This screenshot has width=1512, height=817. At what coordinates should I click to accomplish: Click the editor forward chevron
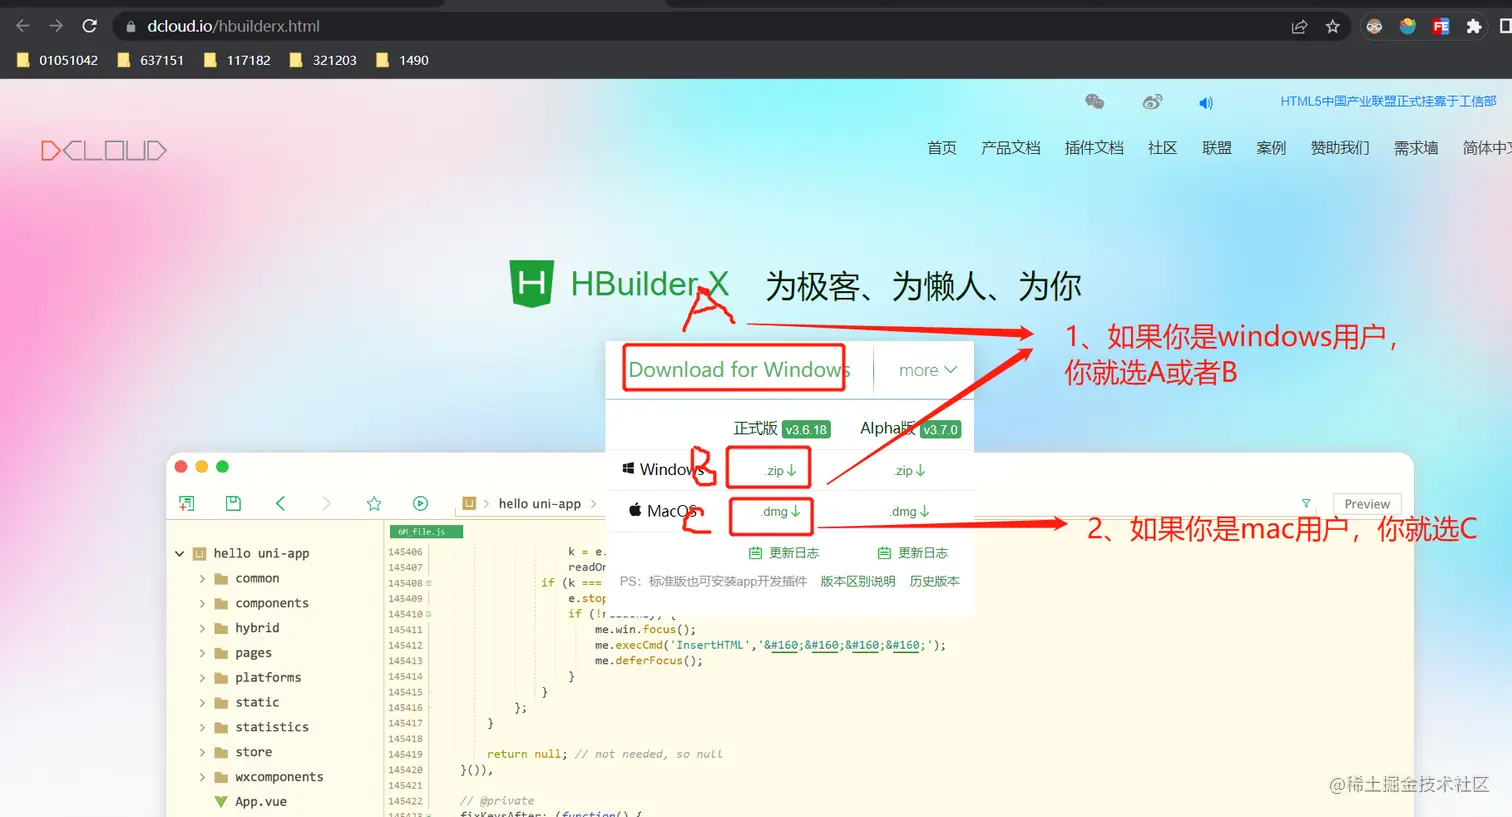[x=326, y=503]
